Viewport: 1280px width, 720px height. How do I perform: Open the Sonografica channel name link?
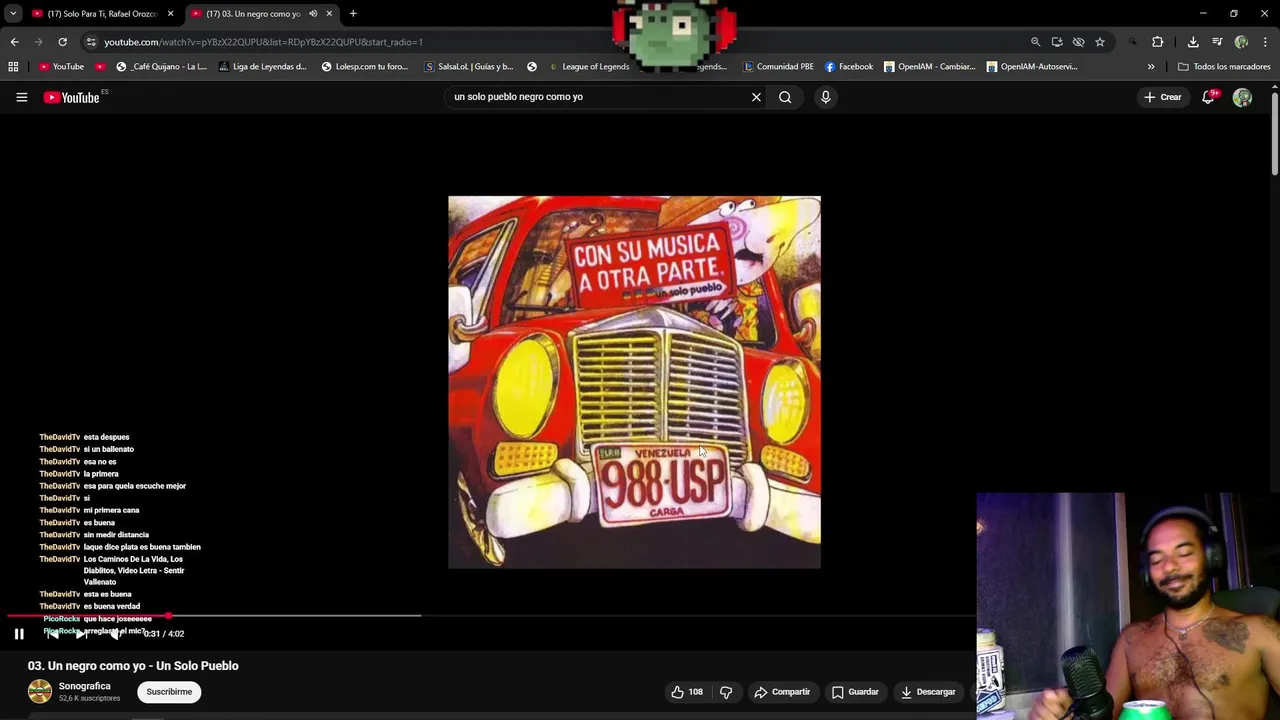pyautogui.click(x=85, y=686)
